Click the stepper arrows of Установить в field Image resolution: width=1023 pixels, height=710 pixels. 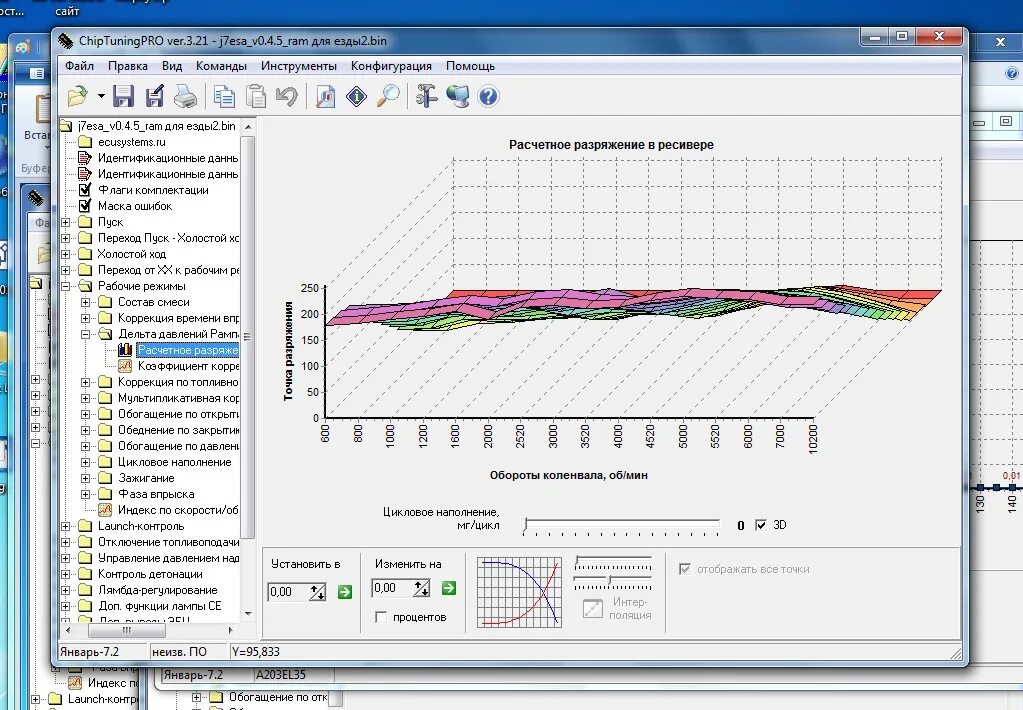[317, 592]
